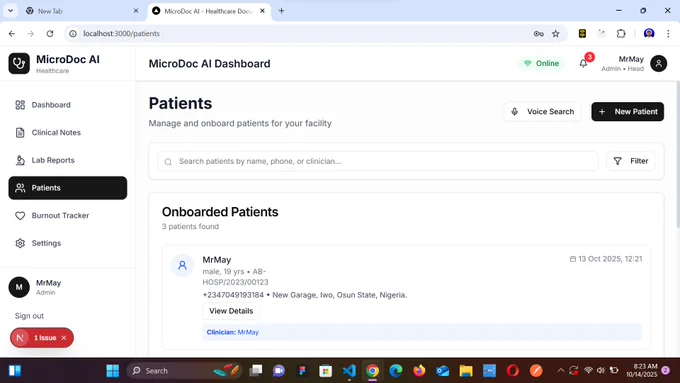This screenshot has height=383, width=680.
Task: Dismiss the 1 Issue badge
Action: (x=64, y=338)
